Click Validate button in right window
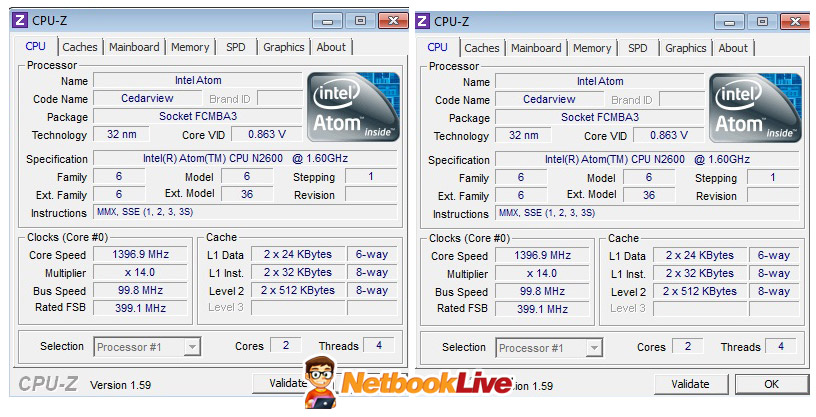This screenshot has width=816, height=417. (x=691, y=384)
